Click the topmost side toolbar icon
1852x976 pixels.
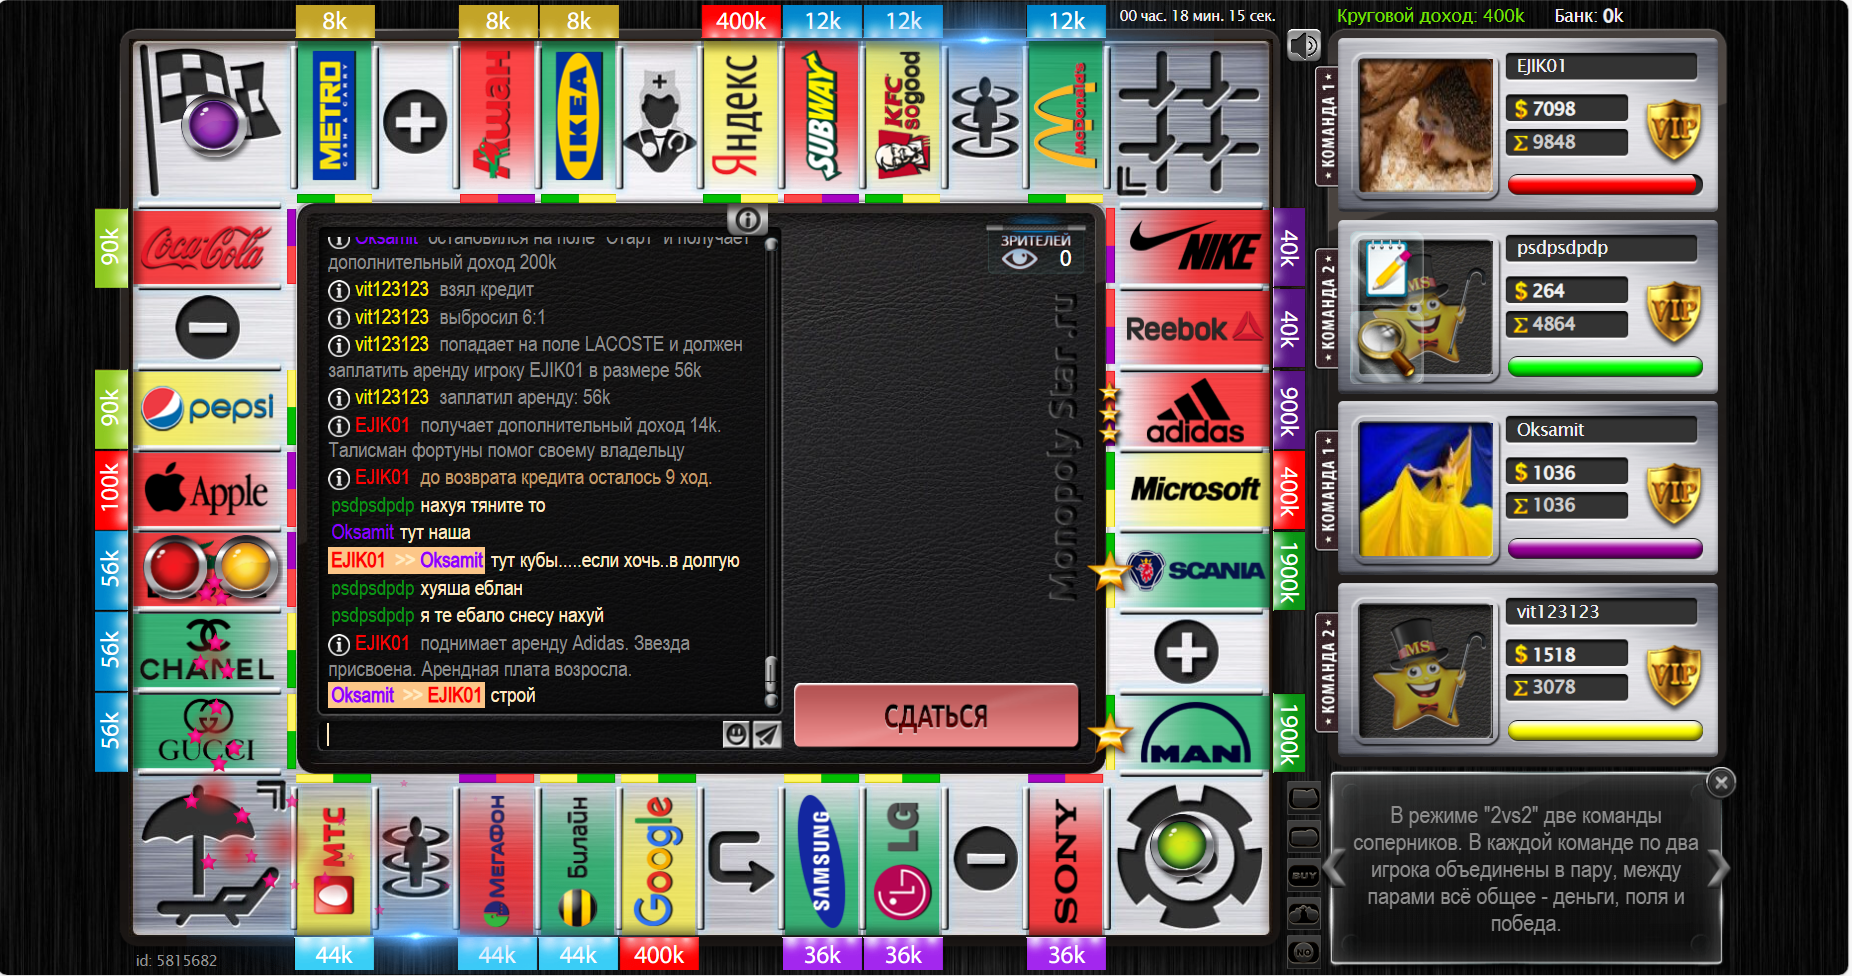[x=1304, y=797]
